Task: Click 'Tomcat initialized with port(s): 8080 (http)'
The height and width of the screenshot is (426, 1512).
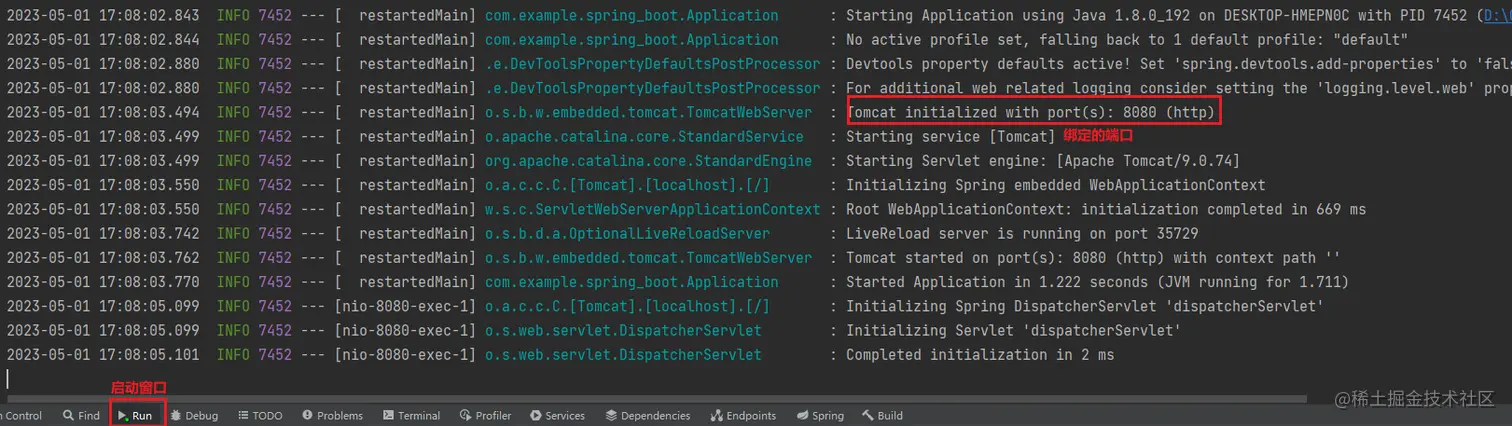Action: pyautogui.click(x=1031, y=113)
